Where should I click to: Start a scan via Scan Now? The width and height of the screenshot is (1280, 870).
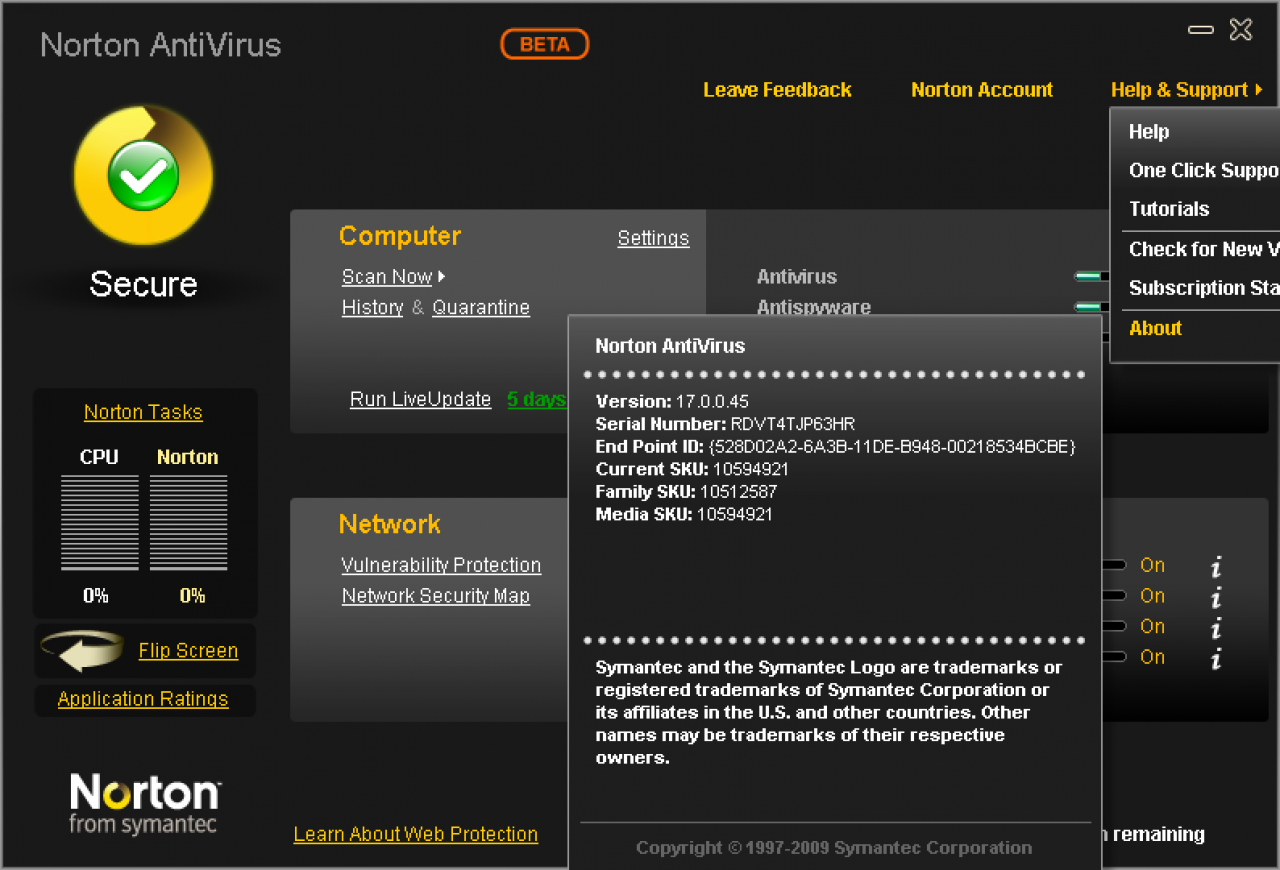click(387, 277)
